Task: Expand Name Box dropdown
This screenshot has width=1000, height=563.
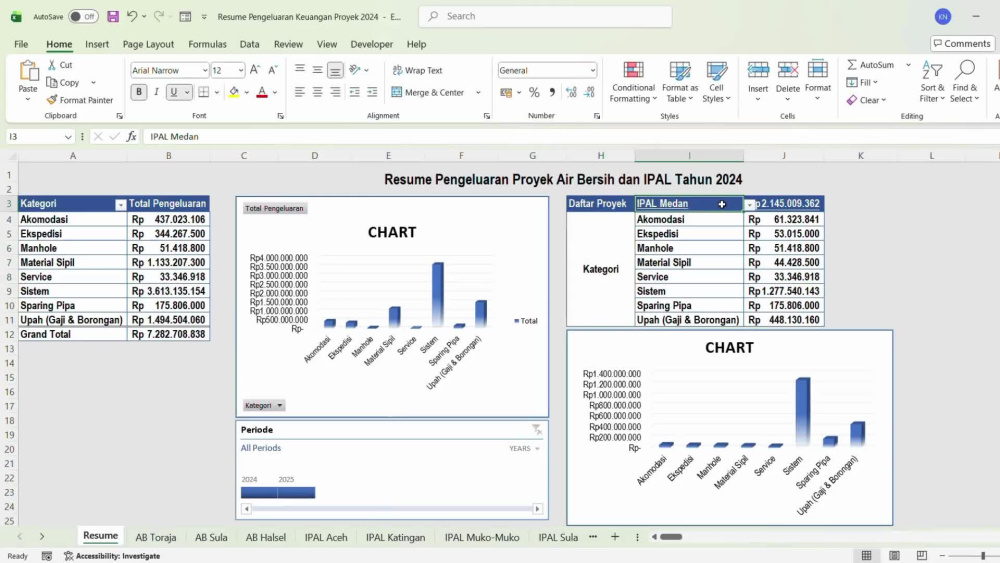Action: [x=68, y=136]
